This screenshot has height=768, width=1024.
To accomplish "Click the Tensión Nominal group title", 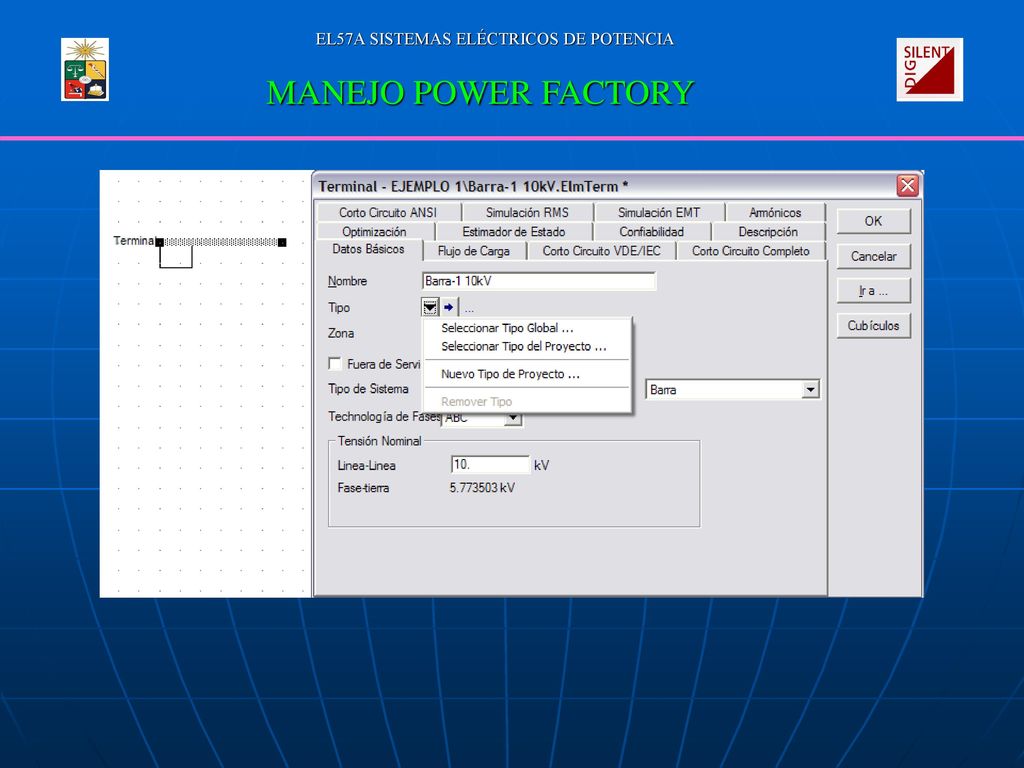I will [379, 441].
